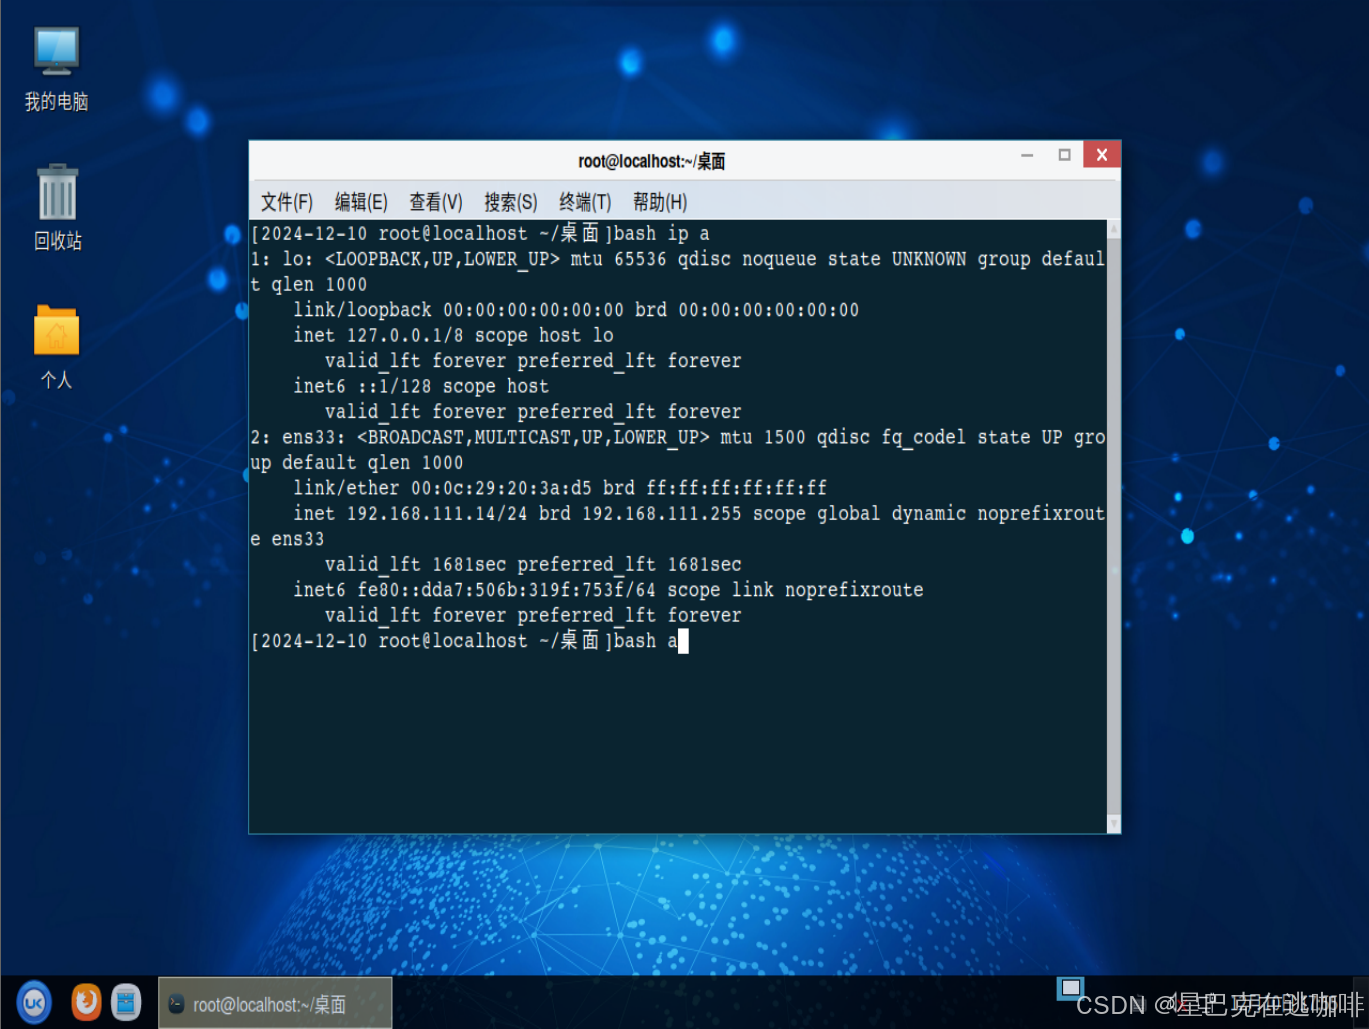Image resolution: width=1369 pixels, height=1029 pixels.
Task: Minimize the terminal window
Action: (x=1027, y=155)
